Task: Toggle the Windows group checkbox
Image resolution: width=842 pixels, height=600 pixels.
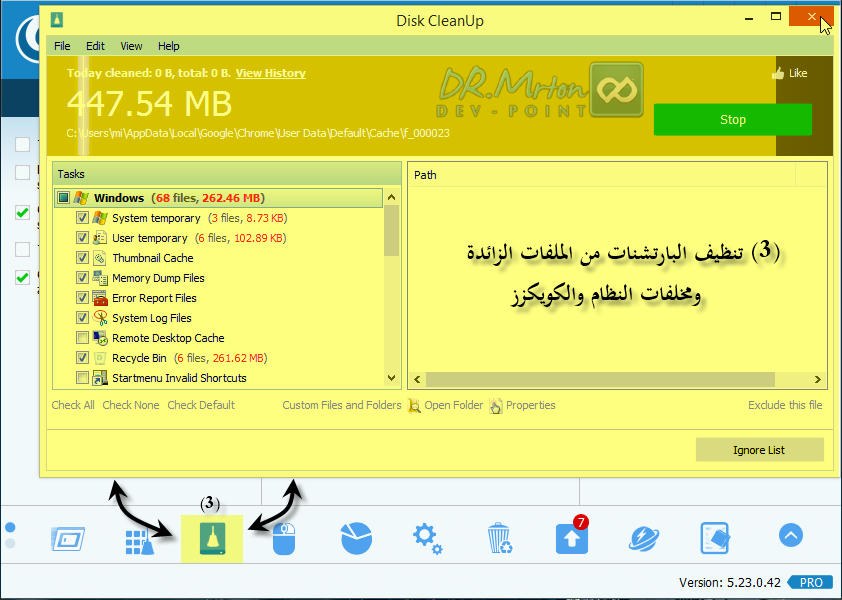Action: (x=63, y=198)
